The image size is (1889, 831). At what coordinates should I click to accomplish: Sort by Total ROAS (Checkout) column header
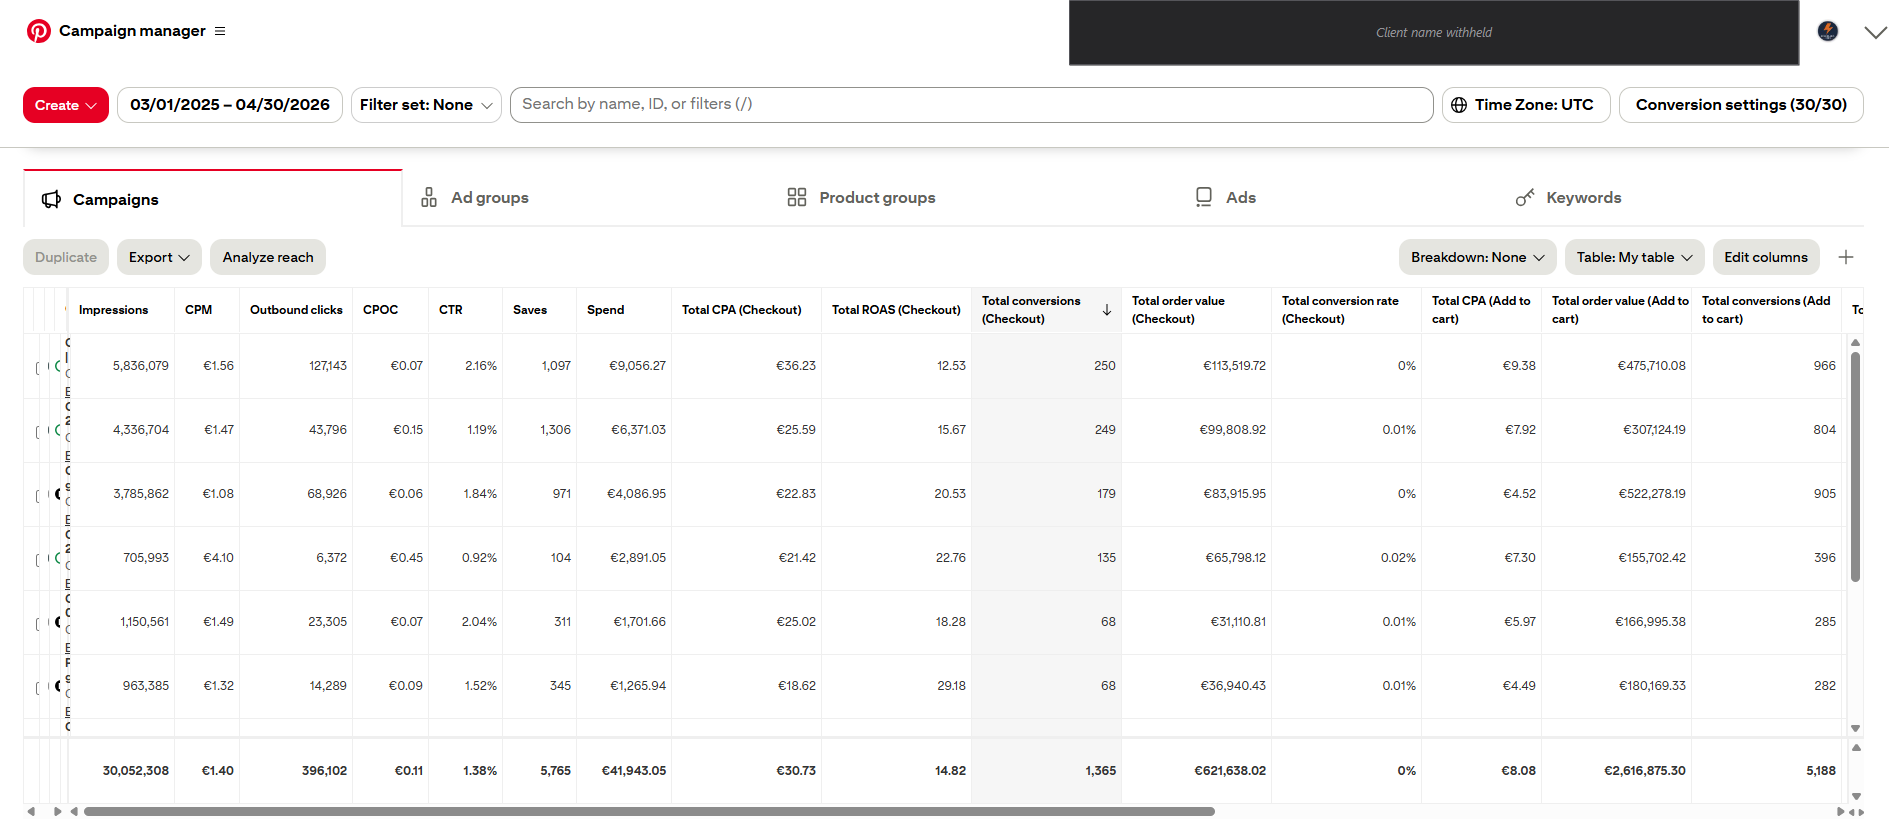click(896, 310)
